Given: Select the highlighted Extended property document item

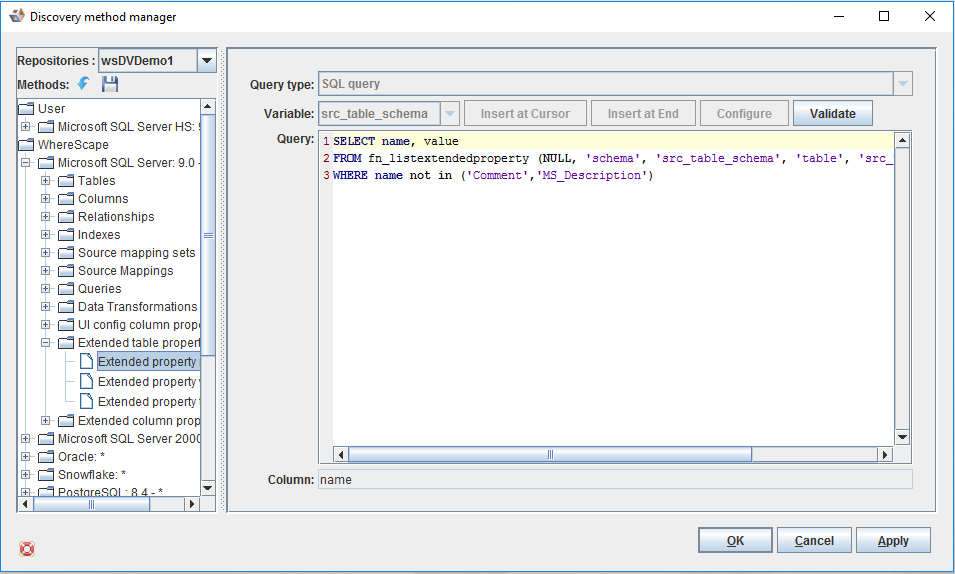Looking at the screenshot, I should coord(146,361).
